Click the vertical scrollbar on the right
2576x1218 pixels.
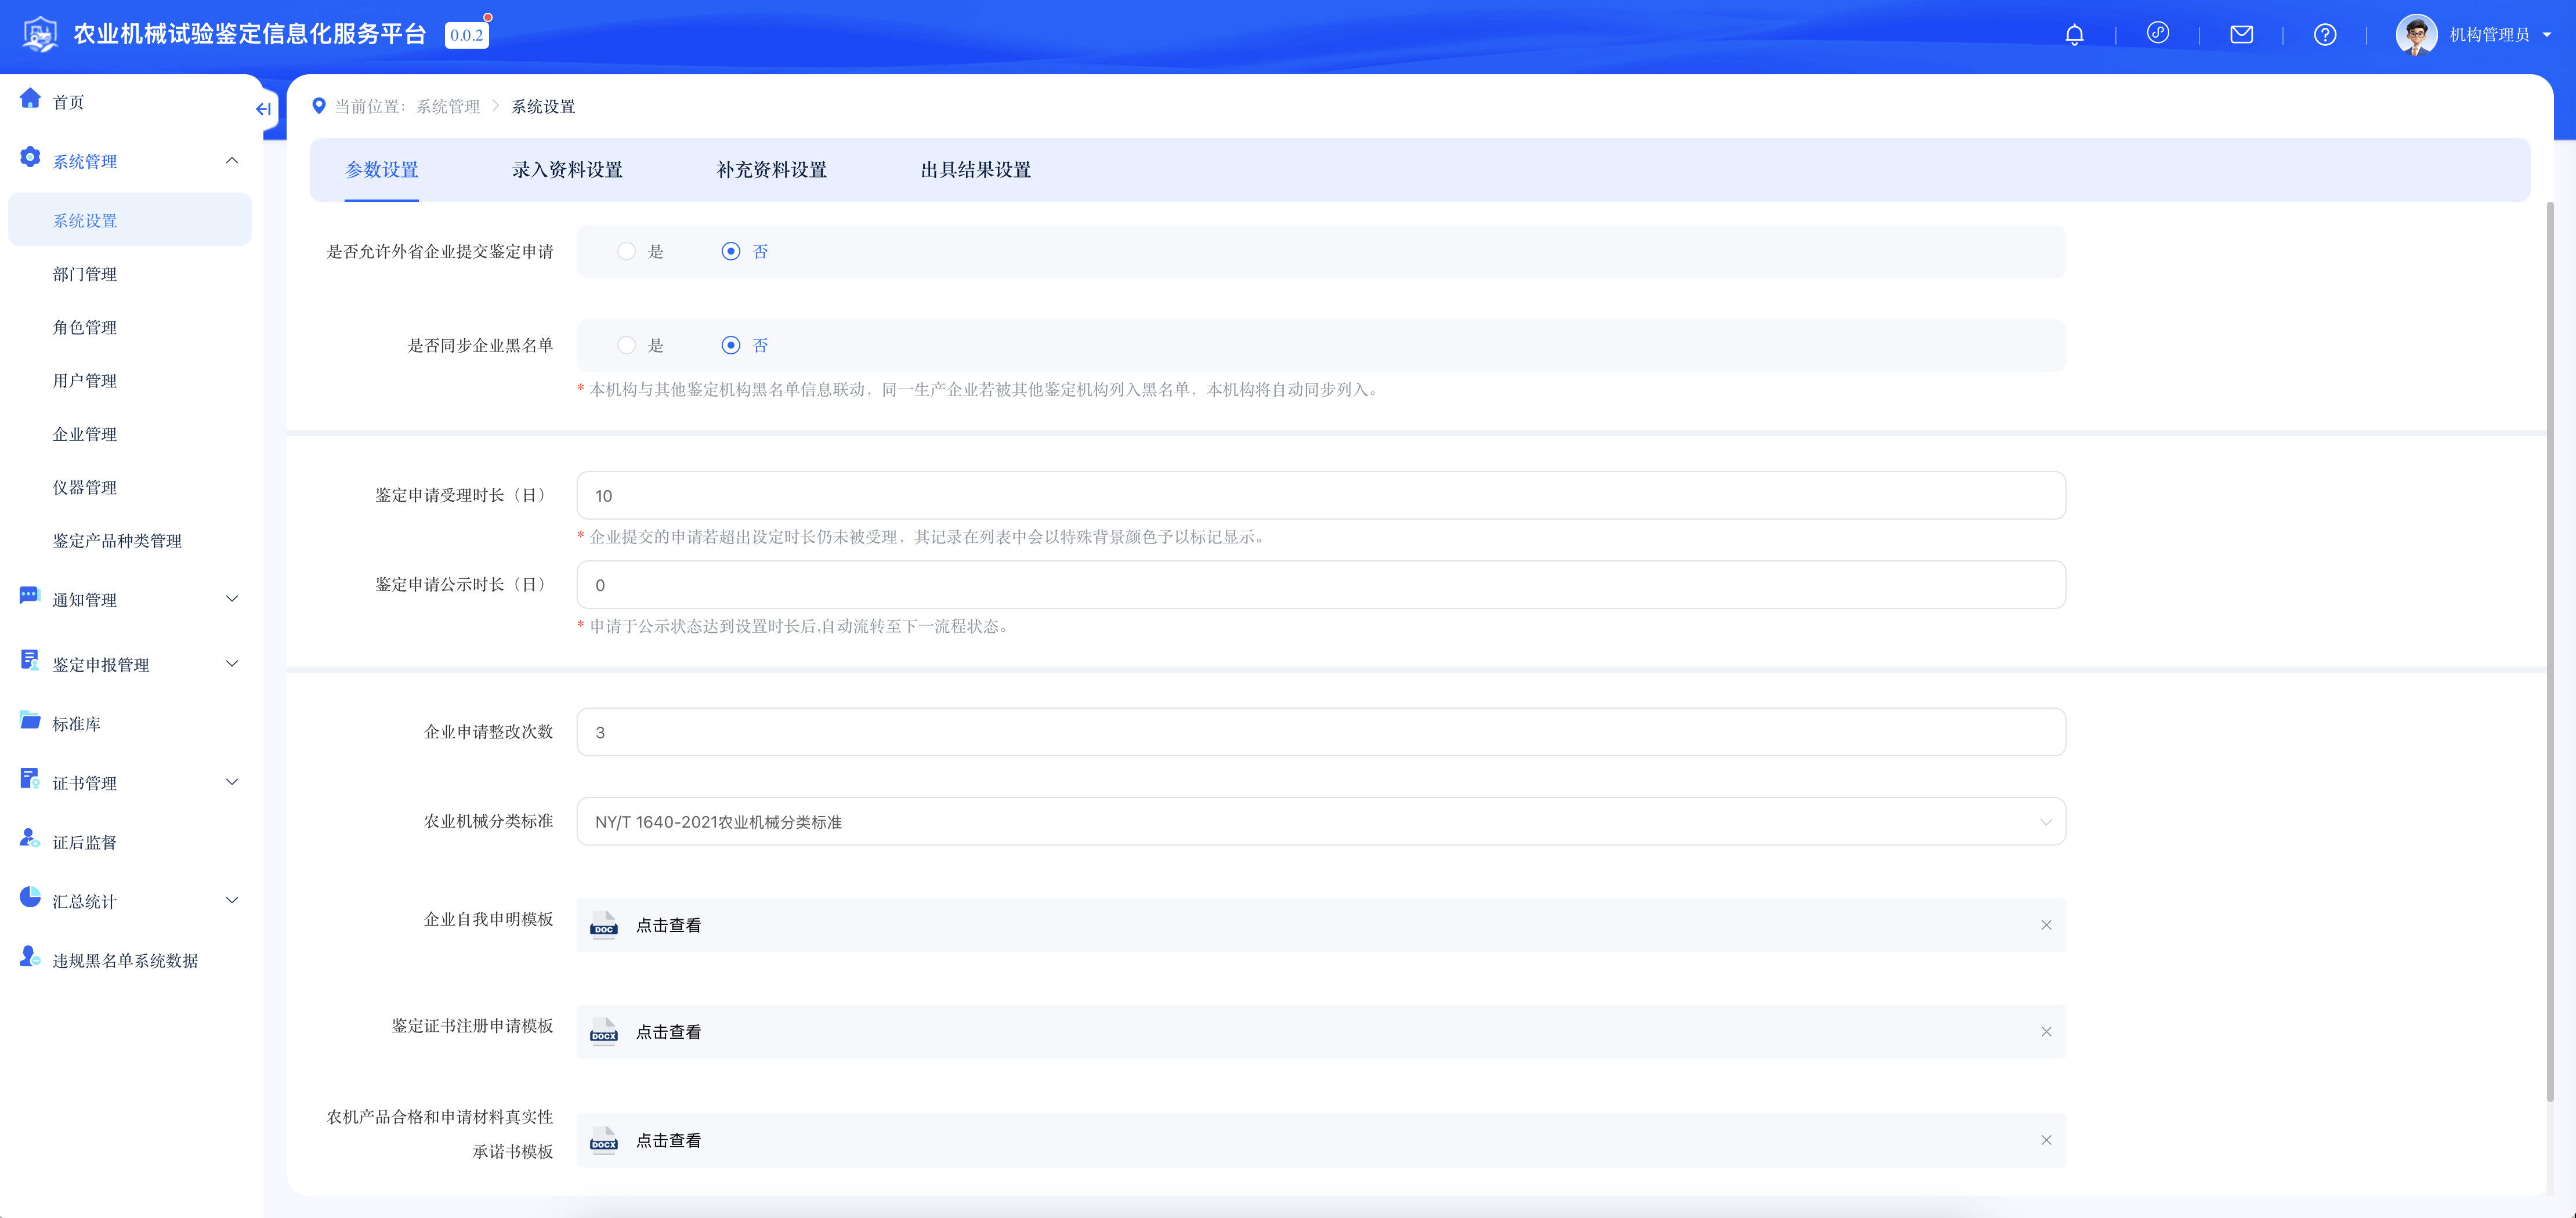(x=2549, y=650)
